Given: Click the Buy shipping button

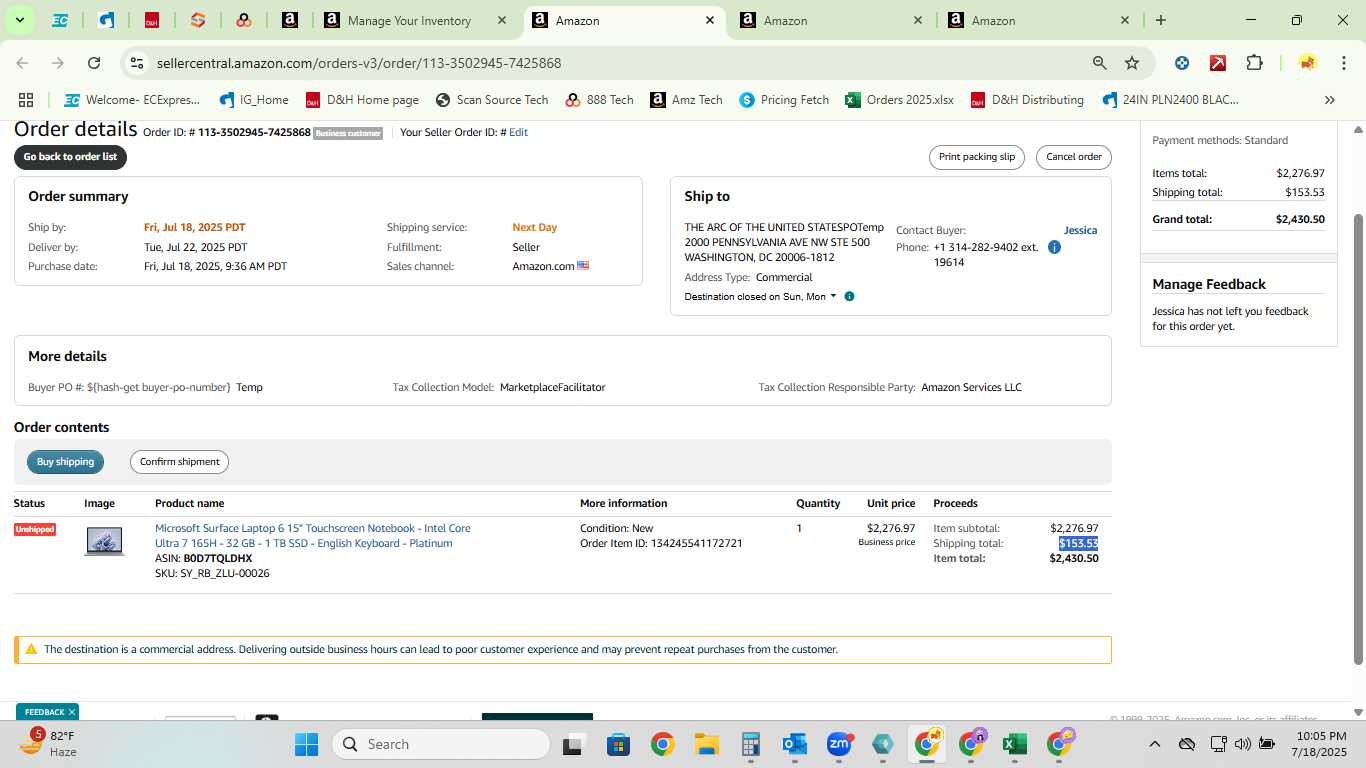Looking at the screenshot, I should [x=65, y=462].
